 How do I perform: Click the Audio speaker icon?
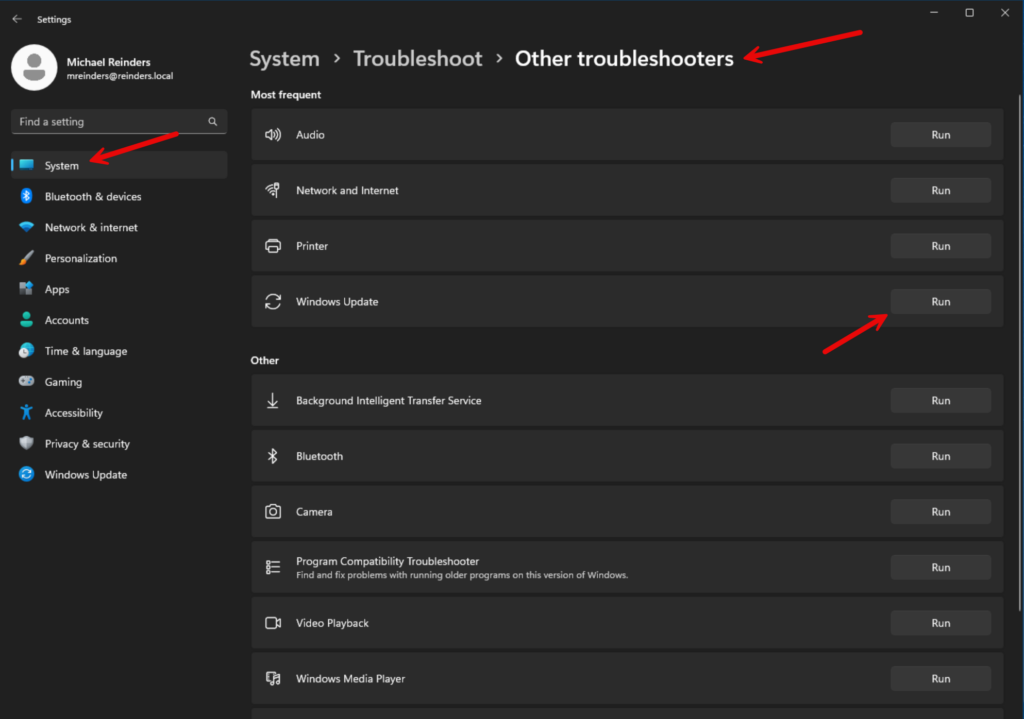pyautogui.click(x=273, y=135)
